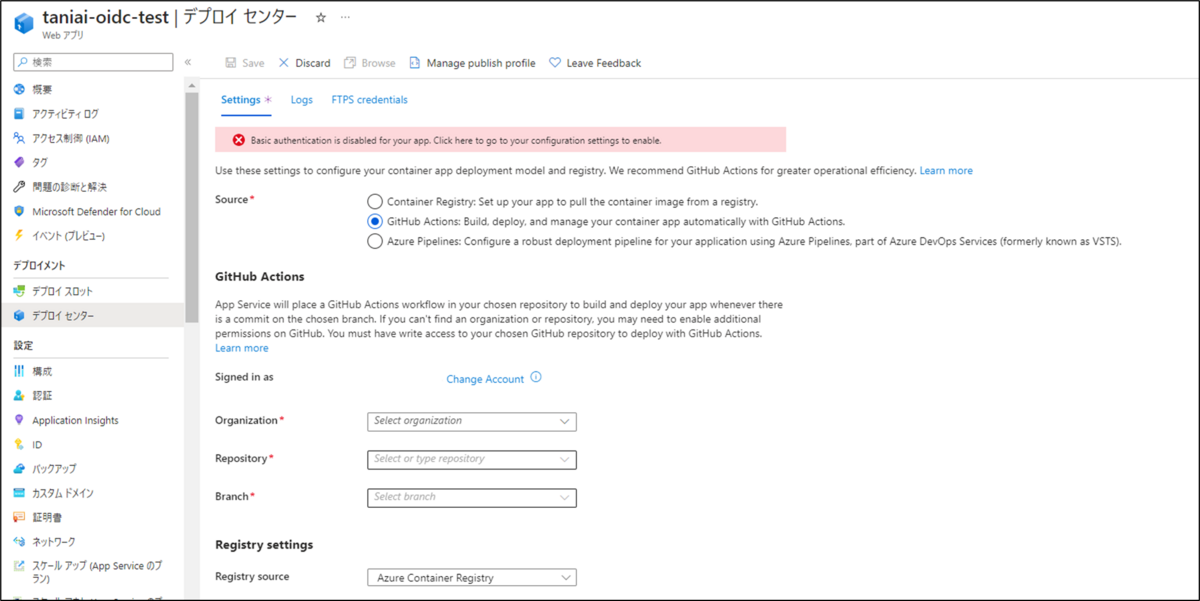Click the basic authentication disabled error banner
The height and width of the screenshot is (601, 1200).
[501, 140]
